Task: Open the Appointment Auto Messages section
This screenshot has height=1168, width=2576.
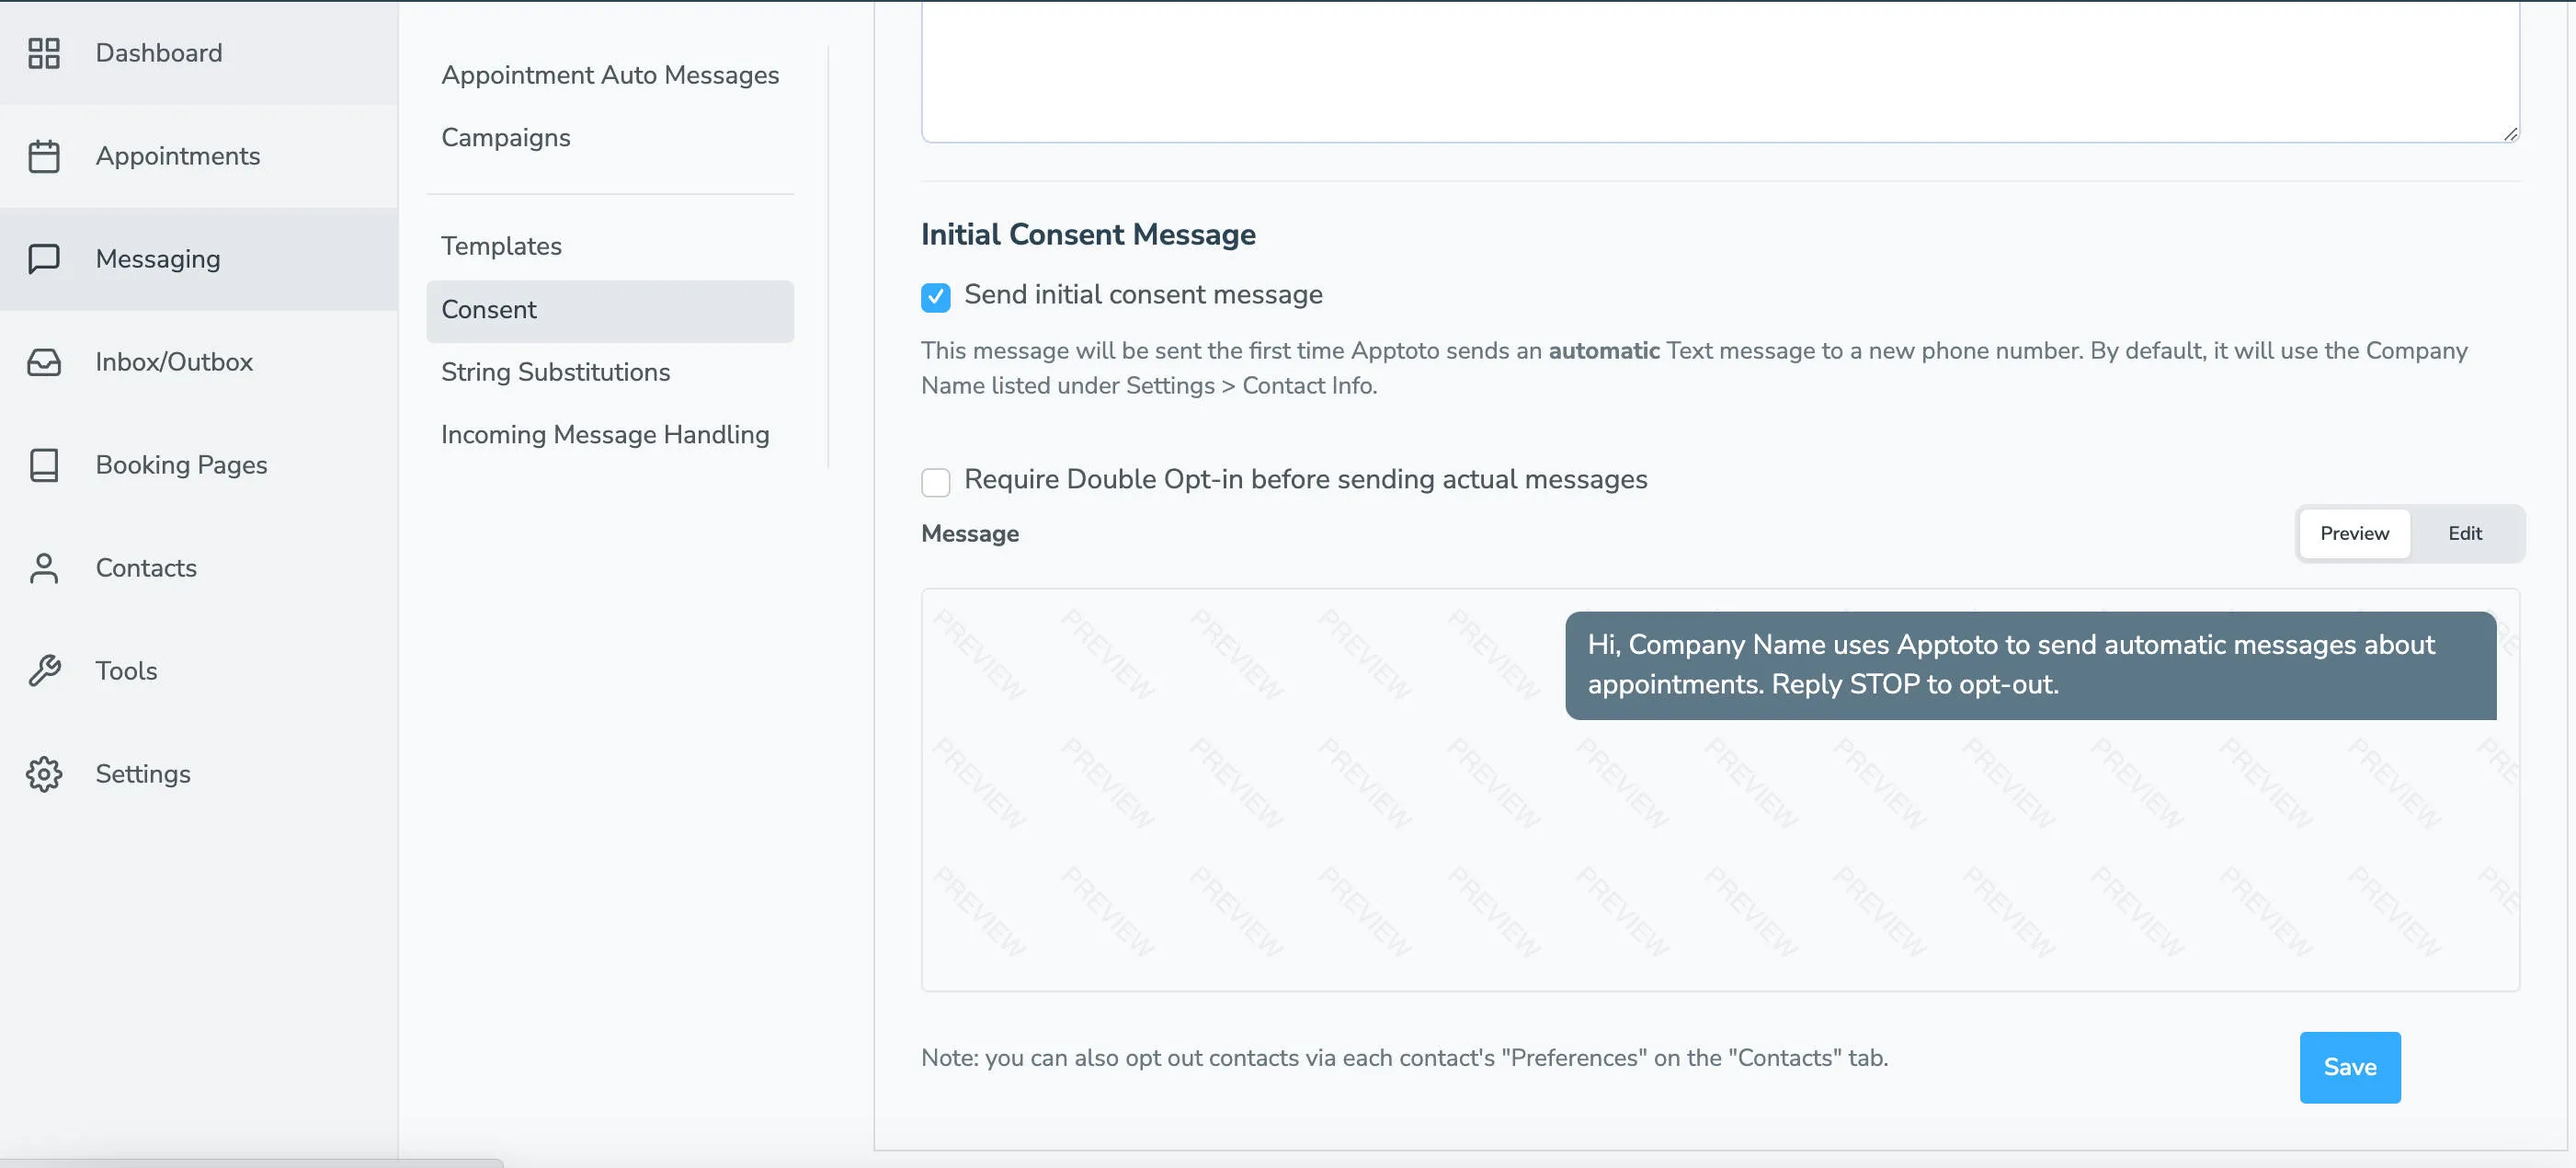Action: coord(610,74)
